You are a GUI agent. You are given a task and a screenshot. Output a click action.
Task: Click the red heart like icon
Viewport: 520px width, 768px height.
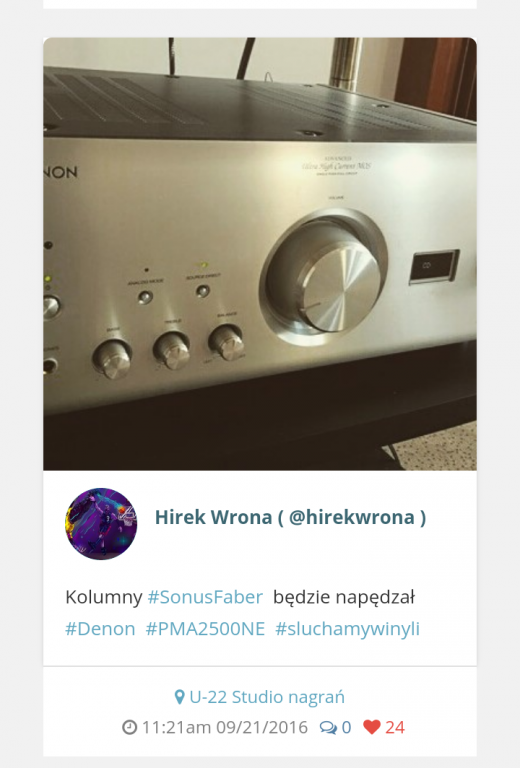click(372, 727)
